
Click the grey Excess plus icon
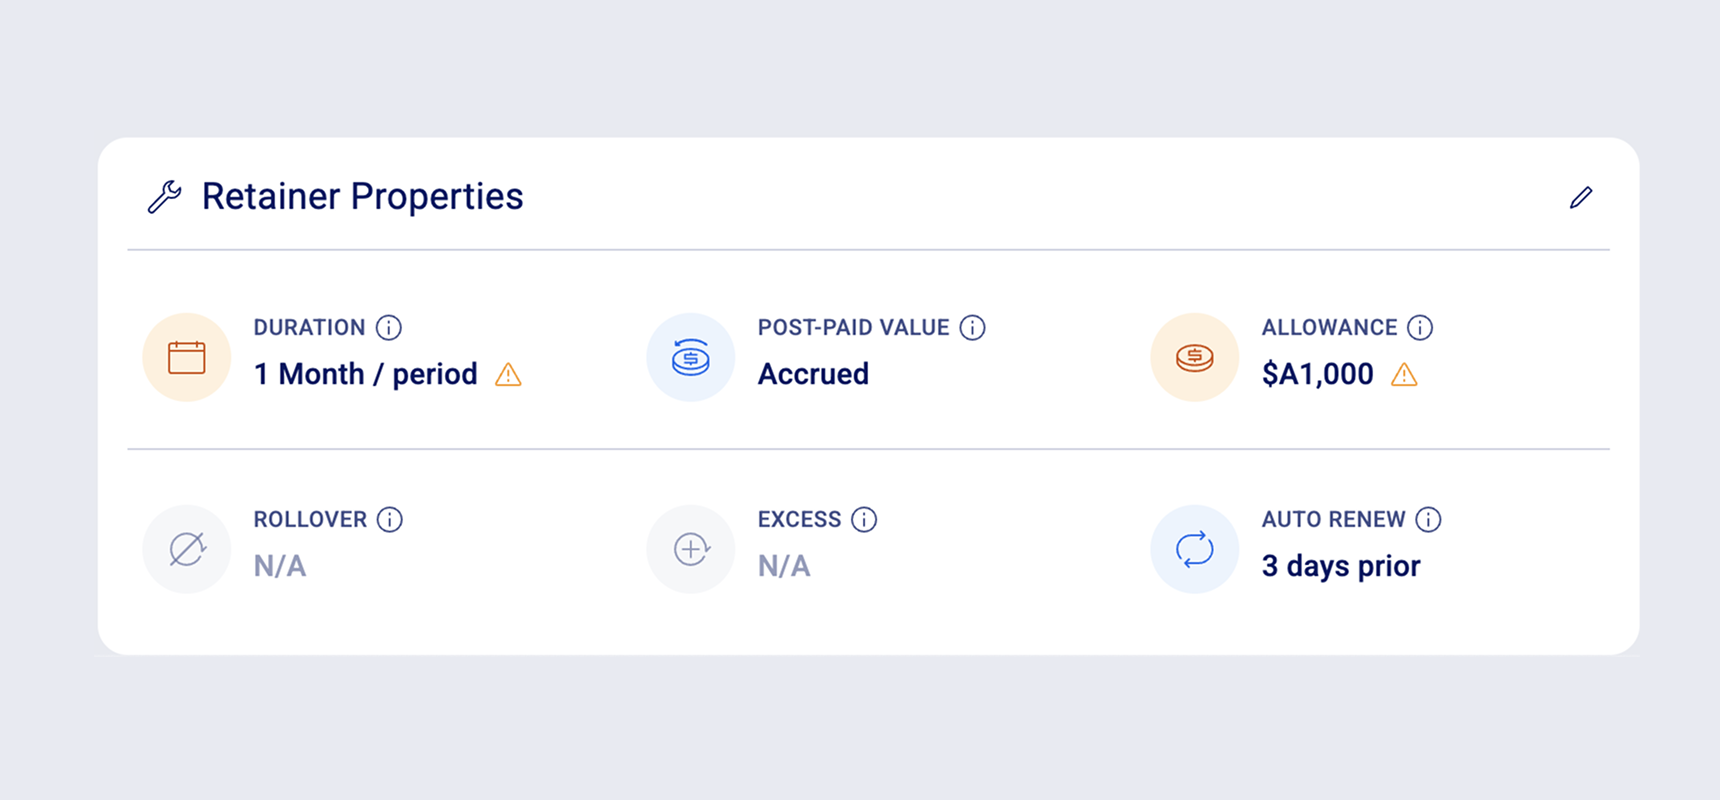pos(691,549)
